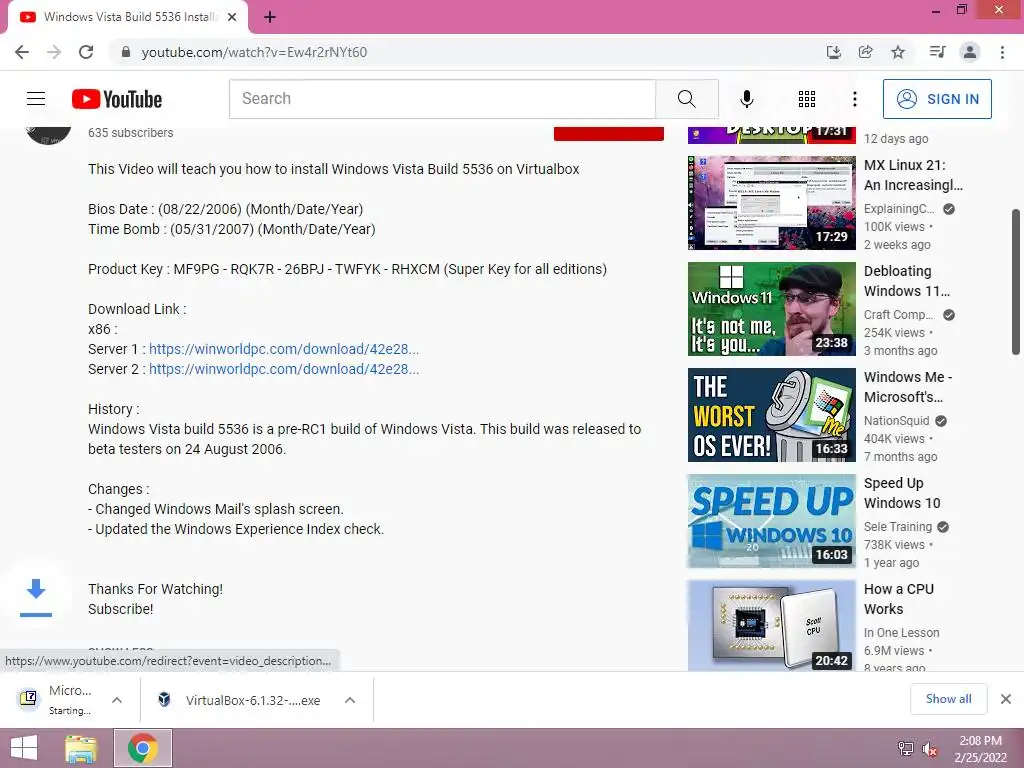Click the page vertical scrollbar
1024x768 pixels.
point(1016,282)
